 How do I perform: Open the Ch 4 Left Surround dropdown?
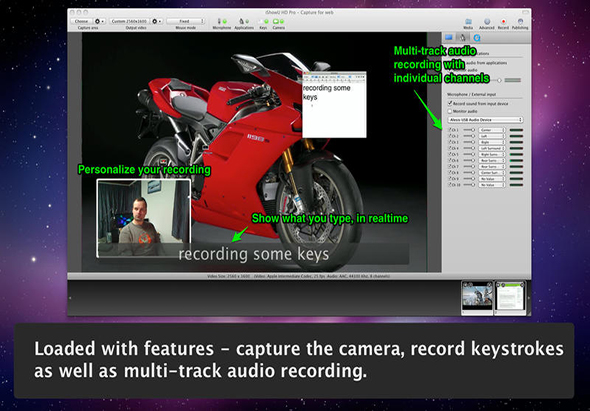tap(492, 148)
